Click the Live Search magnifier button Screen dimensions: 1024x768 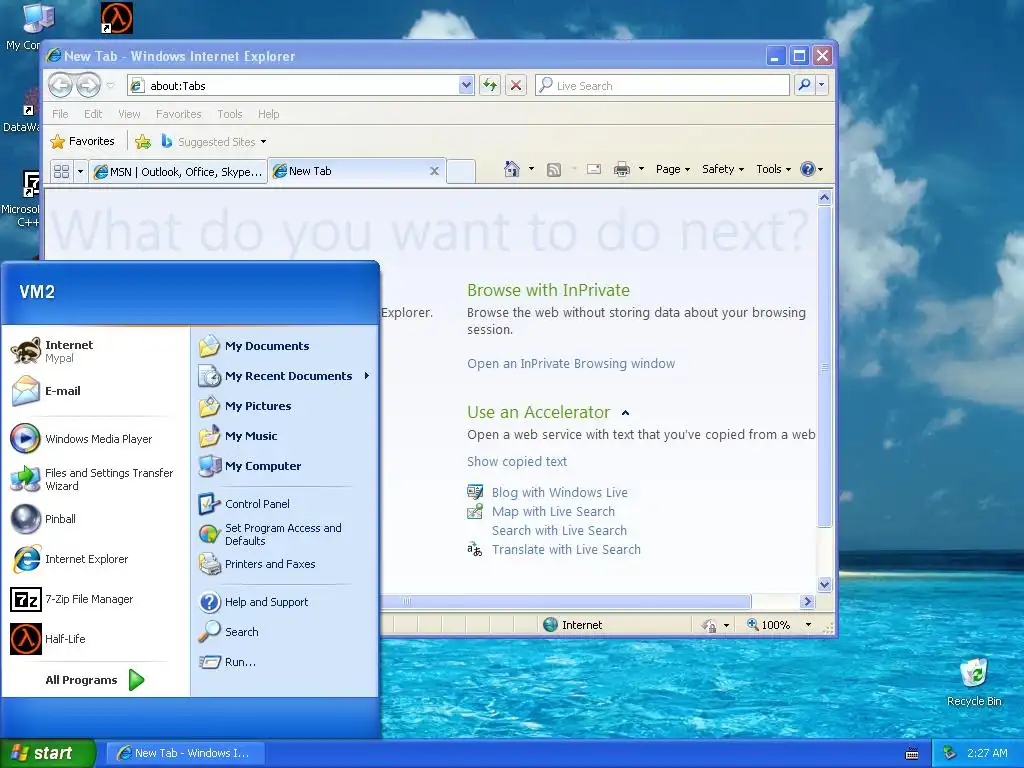(805, 85)
